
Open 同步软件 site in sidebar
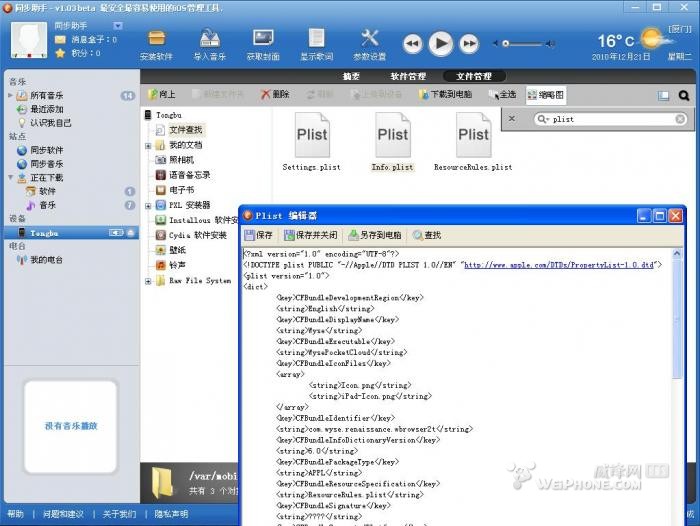[46, 150]
